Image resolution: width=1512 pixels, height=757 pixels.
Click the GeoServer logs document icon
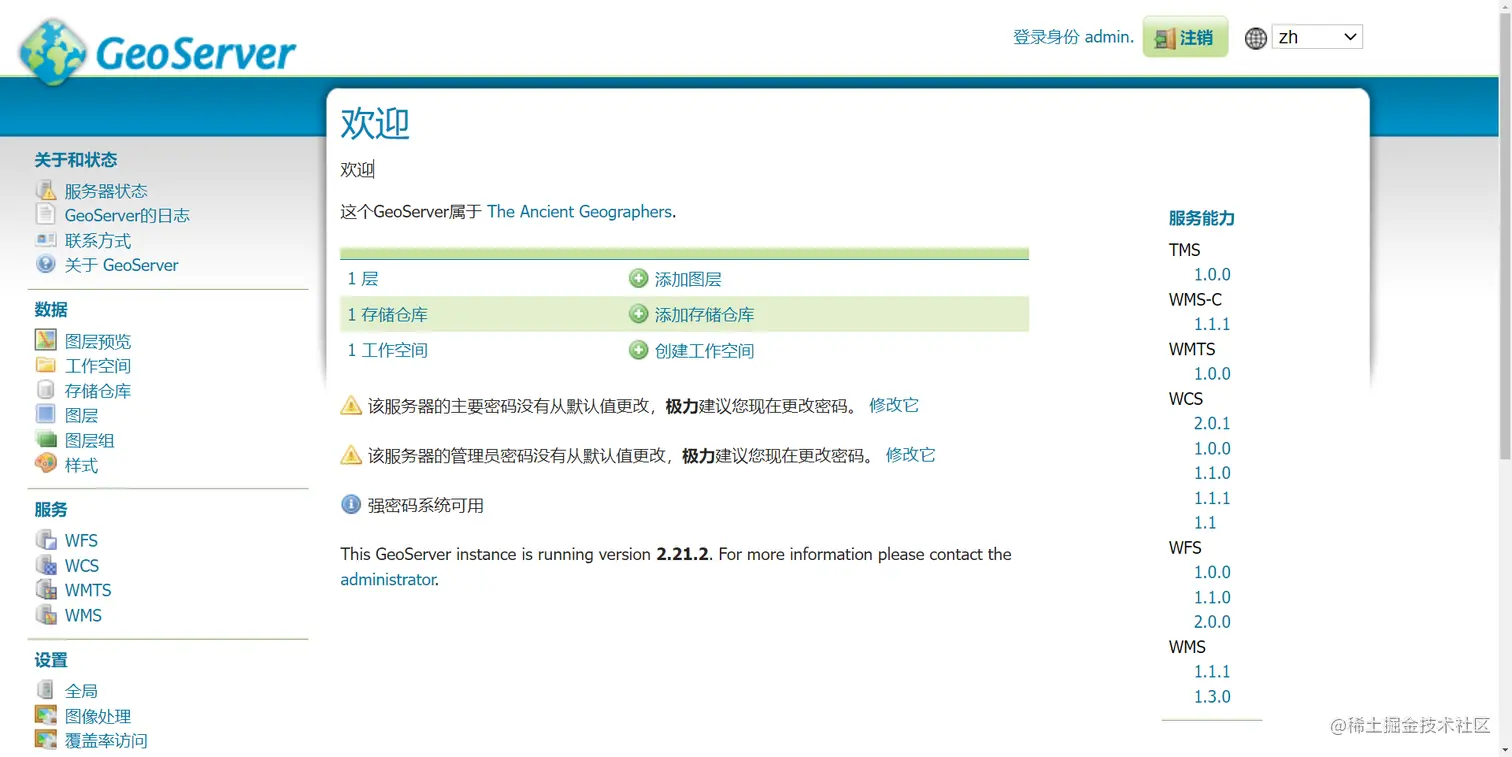pos(45,215)
